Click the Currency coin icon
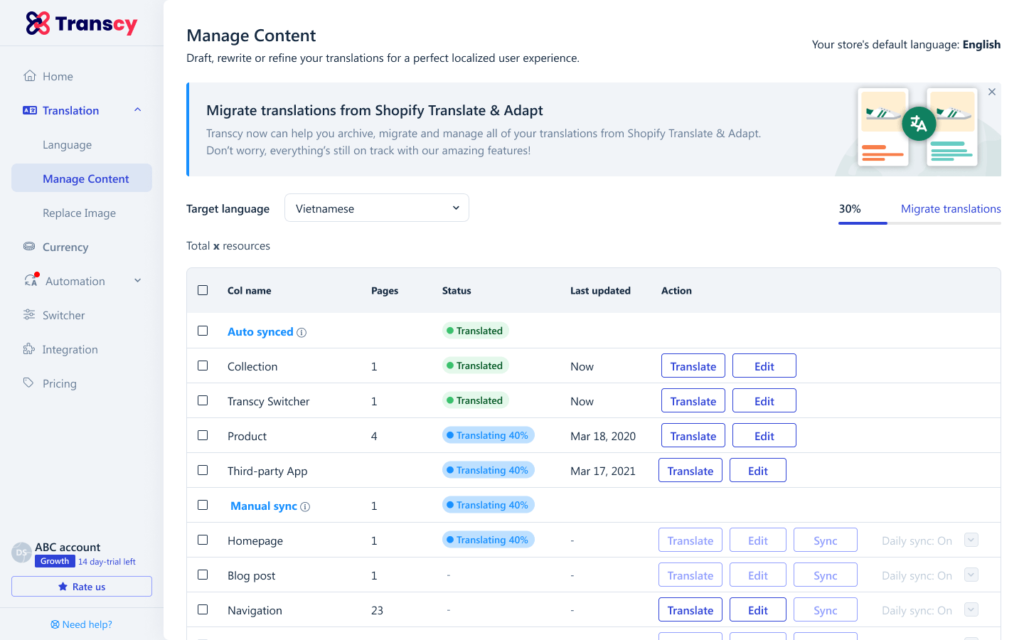 29,247
